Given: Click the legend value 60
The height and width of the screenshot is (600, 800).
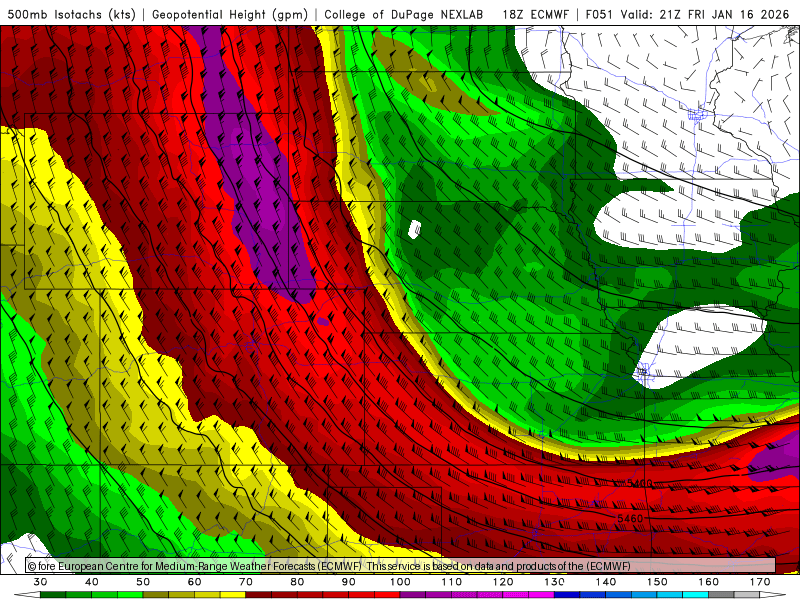Looking at the screenshot, I should (194, 582).
